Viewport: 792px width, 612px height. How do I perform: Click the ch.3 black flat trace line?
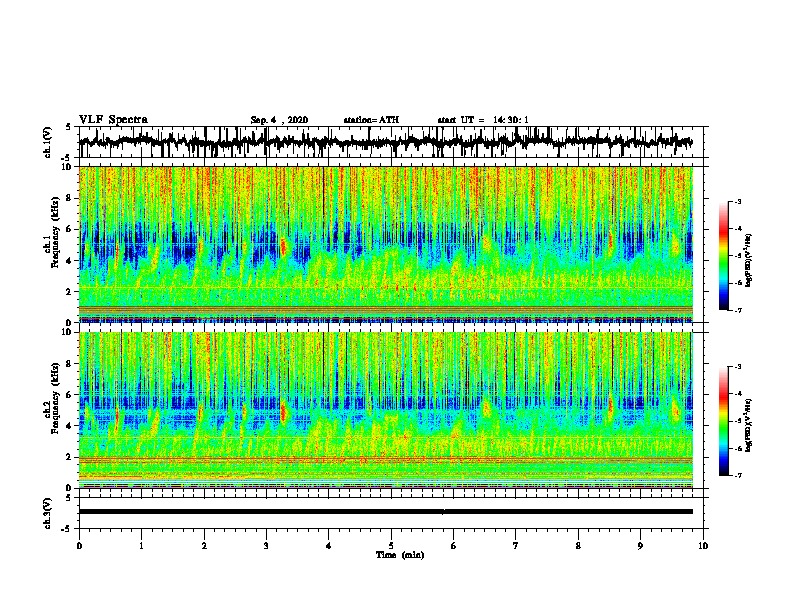coord(386,512)
